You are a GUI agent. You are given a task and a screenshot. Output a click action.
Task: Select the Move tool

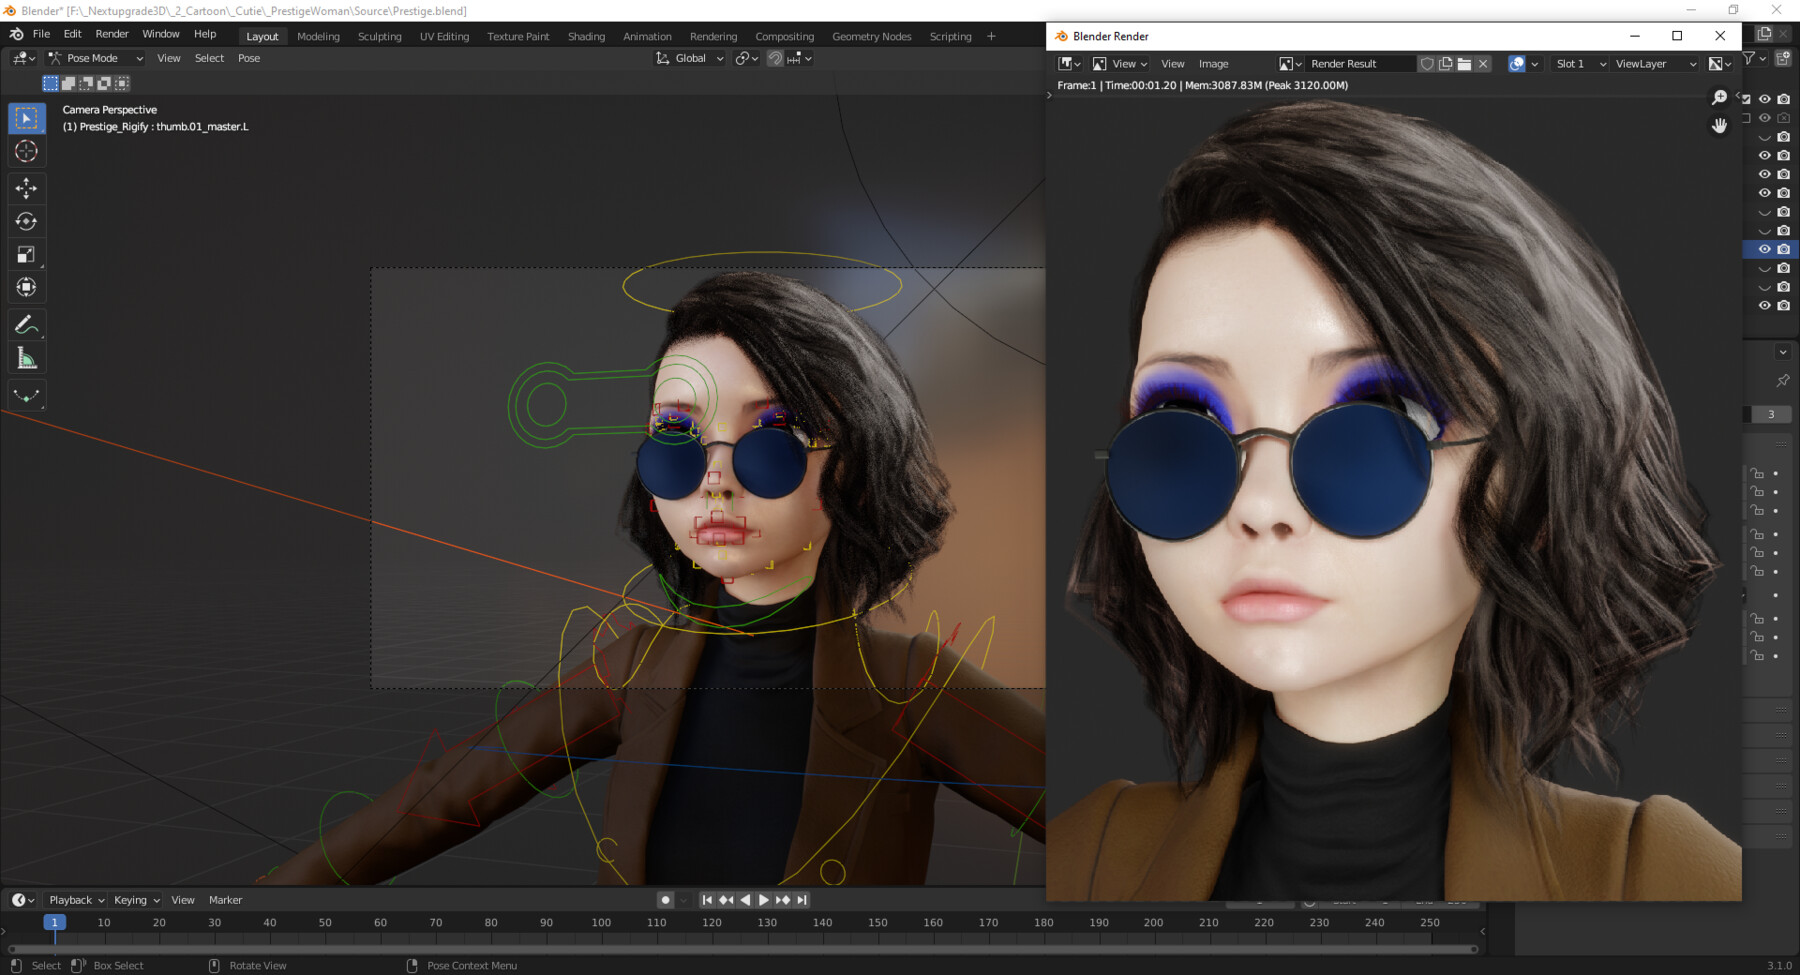(x=26, y=187)
